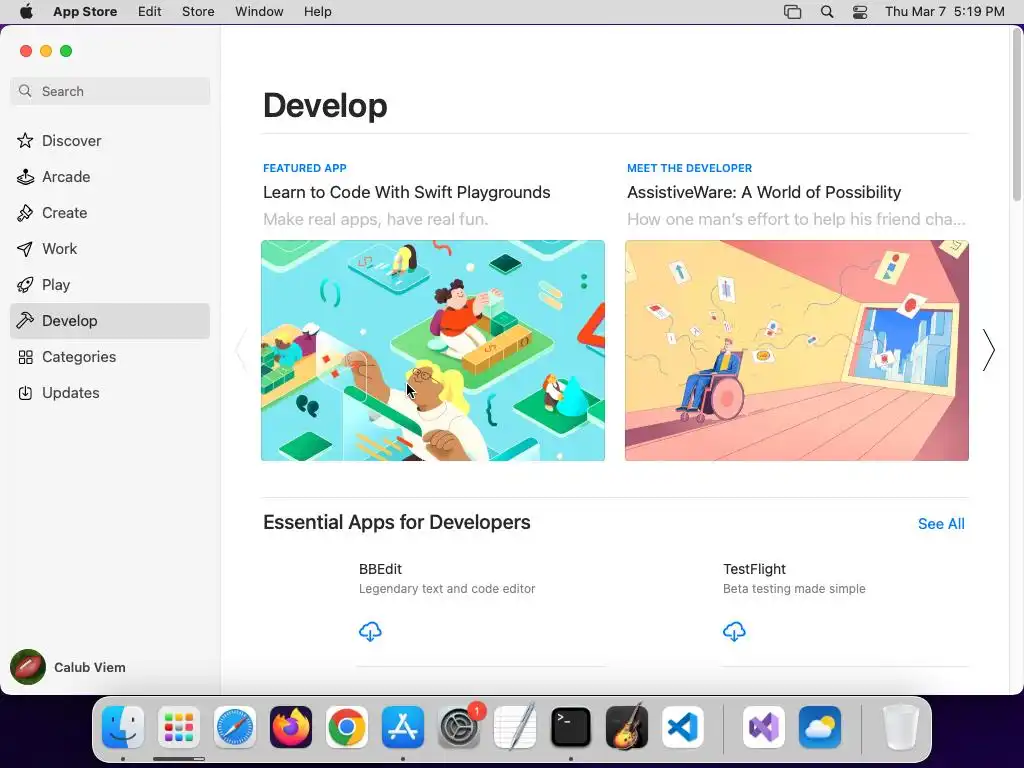Click See All for Essential Apps

pos(941,524)
